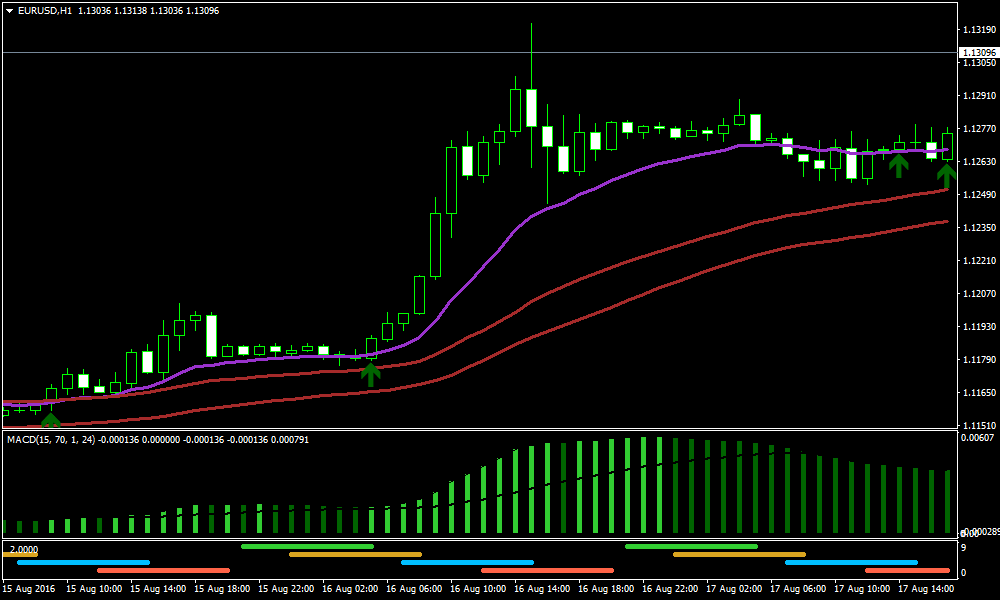Click the green session bar above 15 Aug 22:00

[307, 546]
